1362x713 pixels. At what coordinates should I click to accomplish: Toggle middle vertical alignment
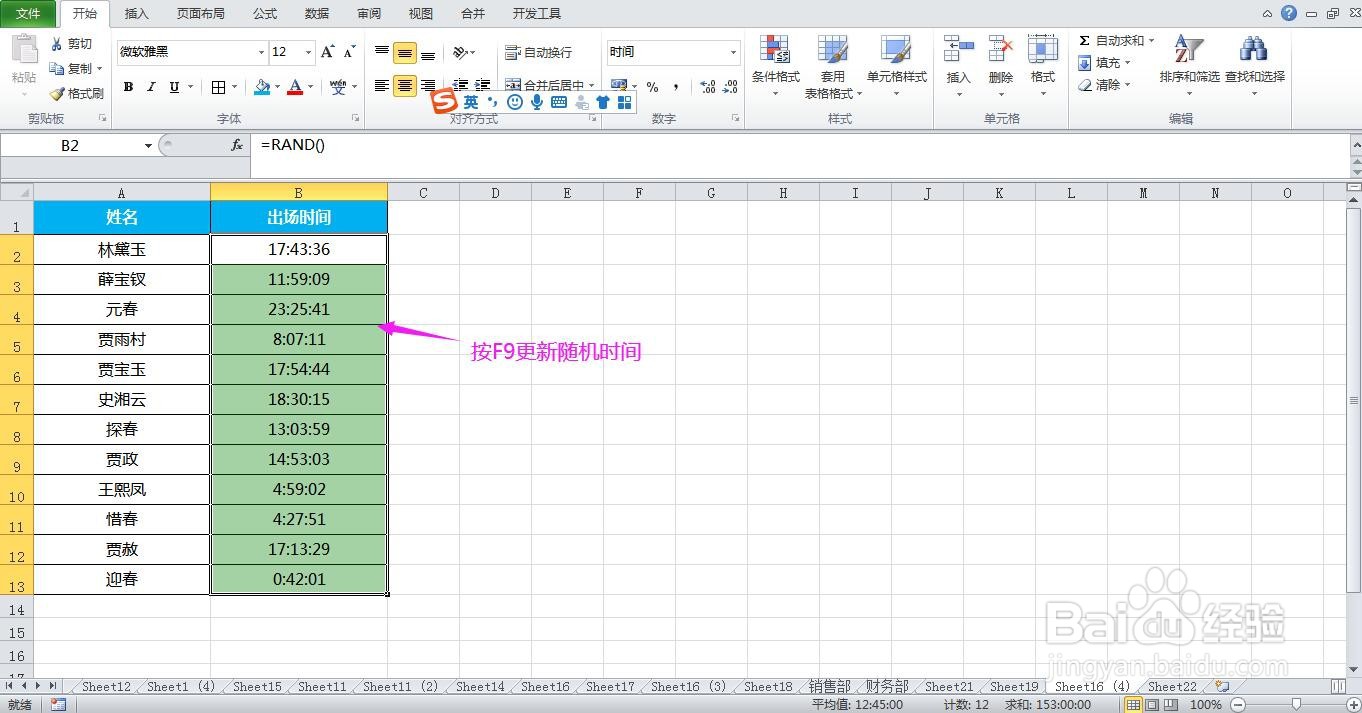coord(405,52)
